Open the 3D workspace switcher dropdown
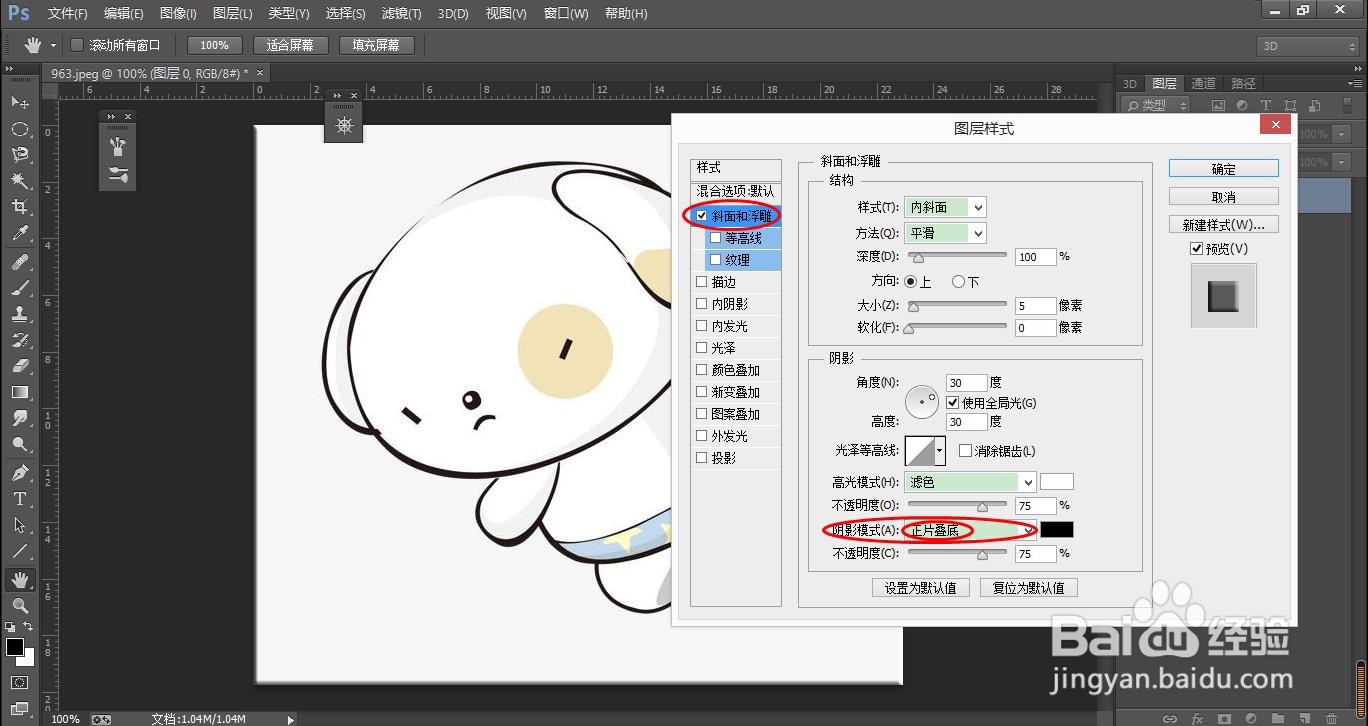 [1307, 46]
